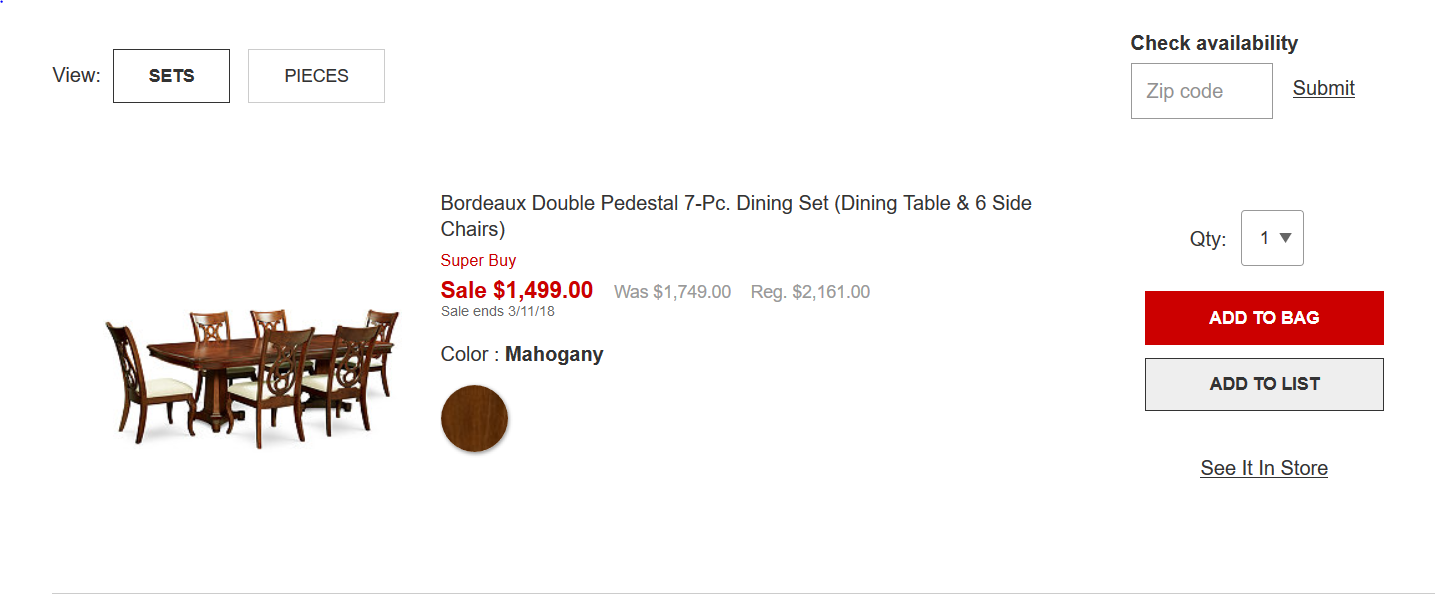Click the red Super Buy label
1453x605 pixels.
point(479,260)
